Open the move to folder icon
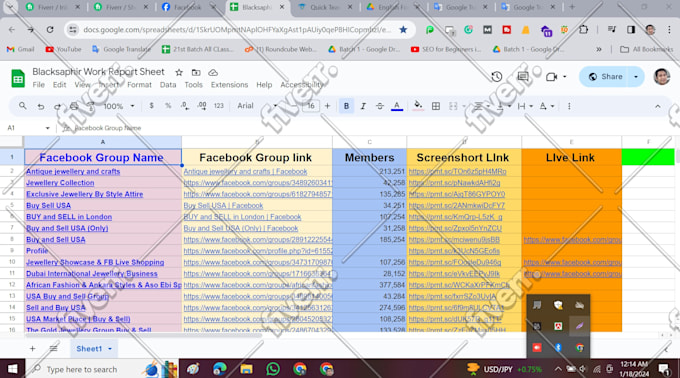The width and height of the screenshot is (680, 378). [196, 72]
